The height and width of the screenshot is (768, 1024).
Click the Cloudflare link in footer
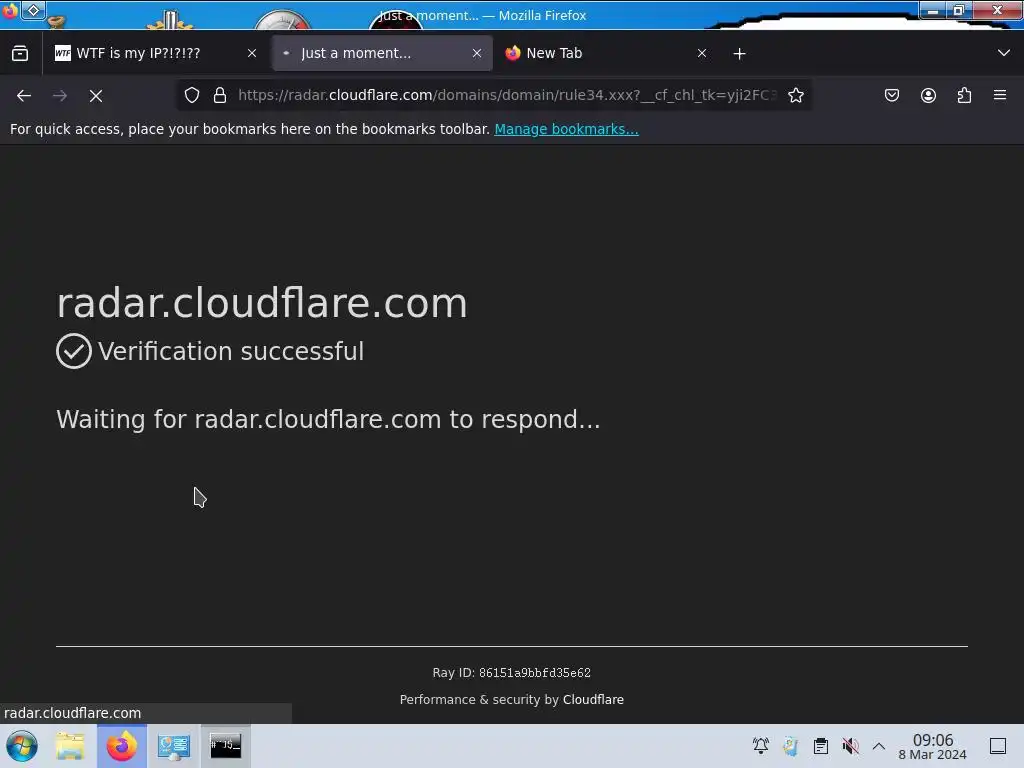tap(593, 699)
